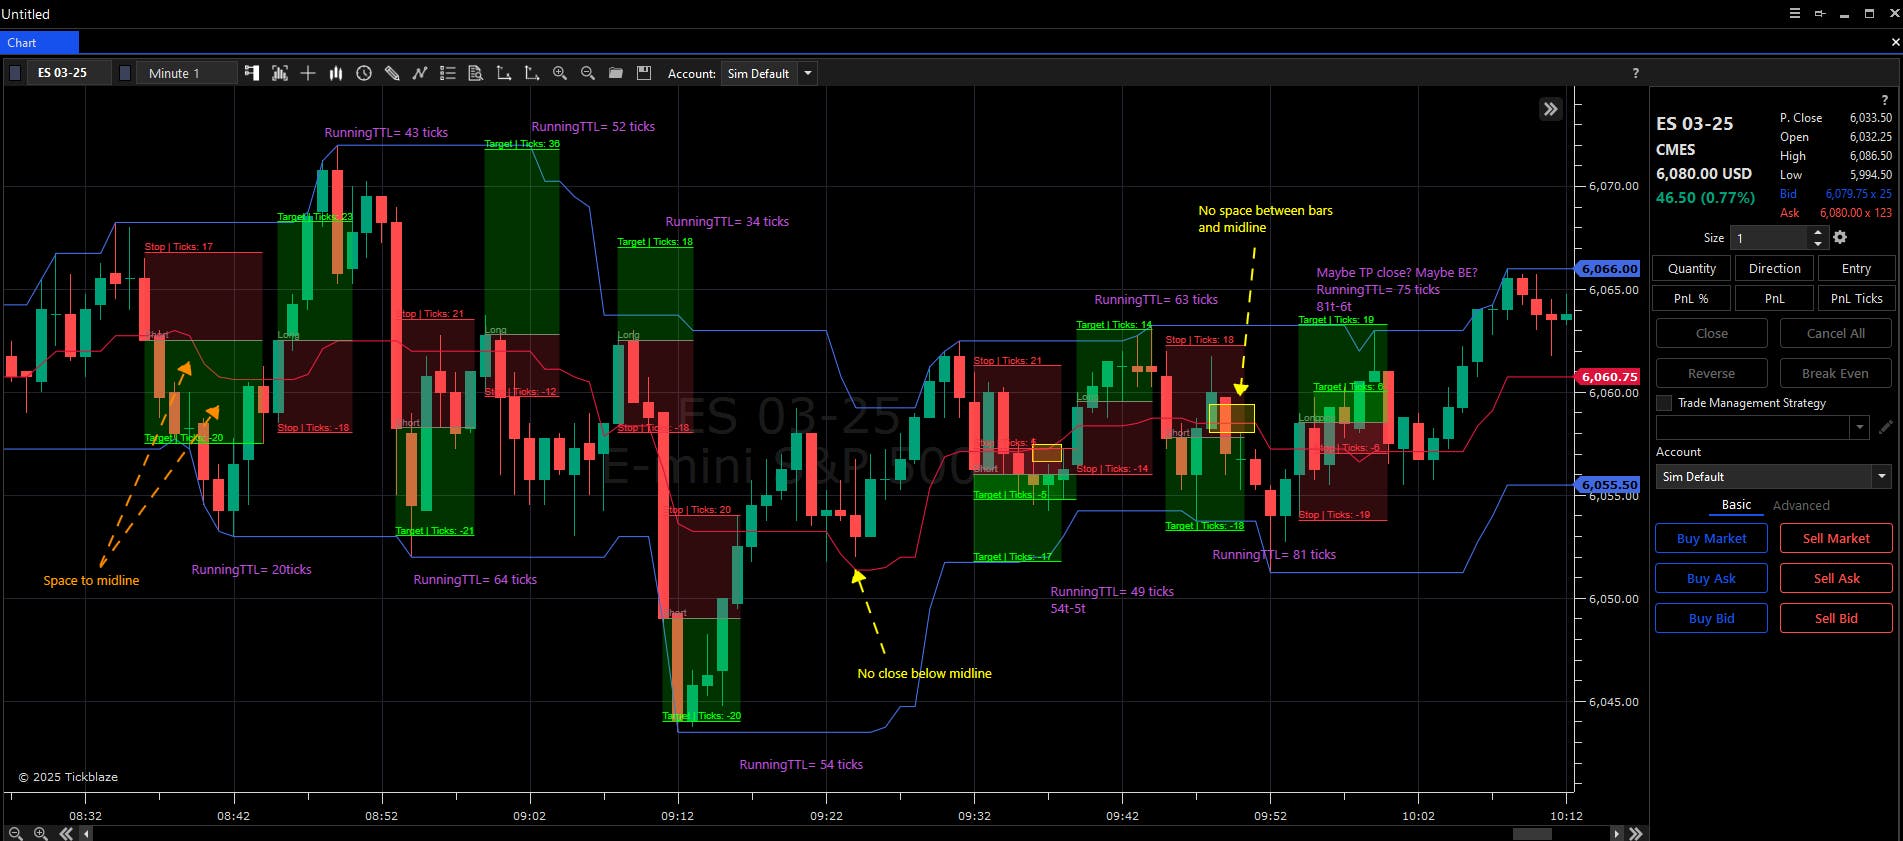Screen dimensions: 1903x841
Task: Switch to the Chart tab
Action: 39,42
